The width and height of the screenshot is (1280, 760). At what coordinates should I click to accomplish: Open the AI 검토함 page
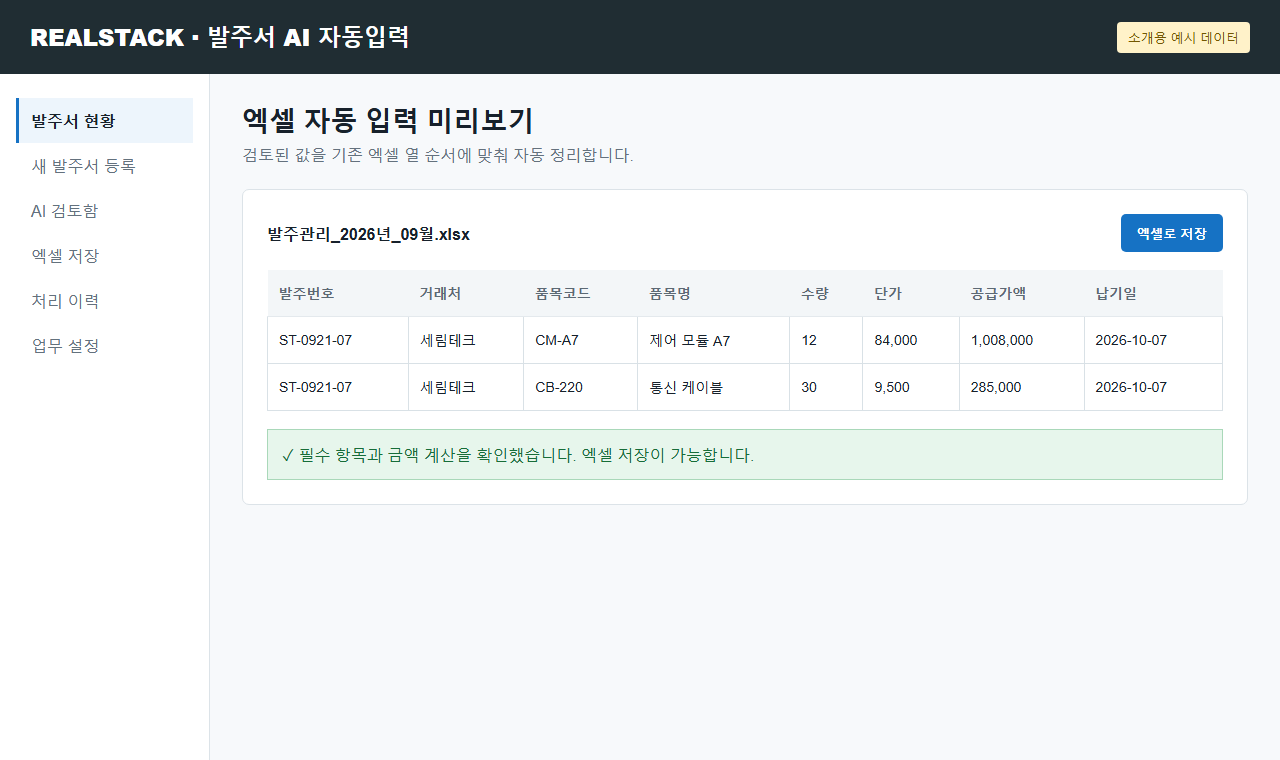click(105, 211)
